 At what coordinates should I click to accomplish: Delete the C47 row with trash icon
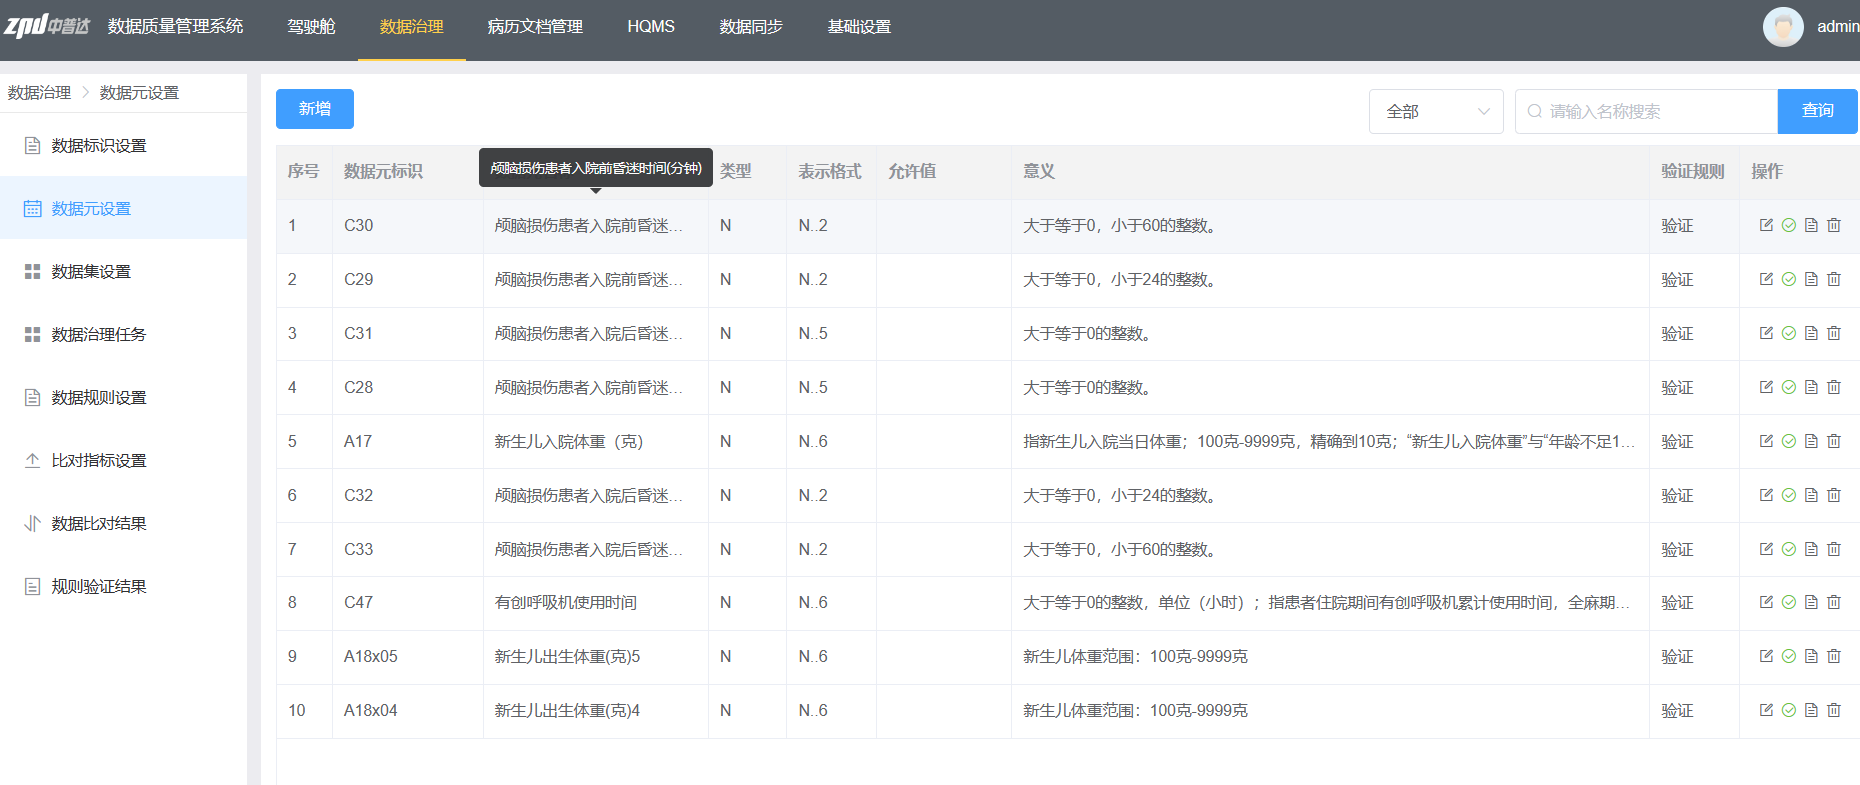point(1834,602)
